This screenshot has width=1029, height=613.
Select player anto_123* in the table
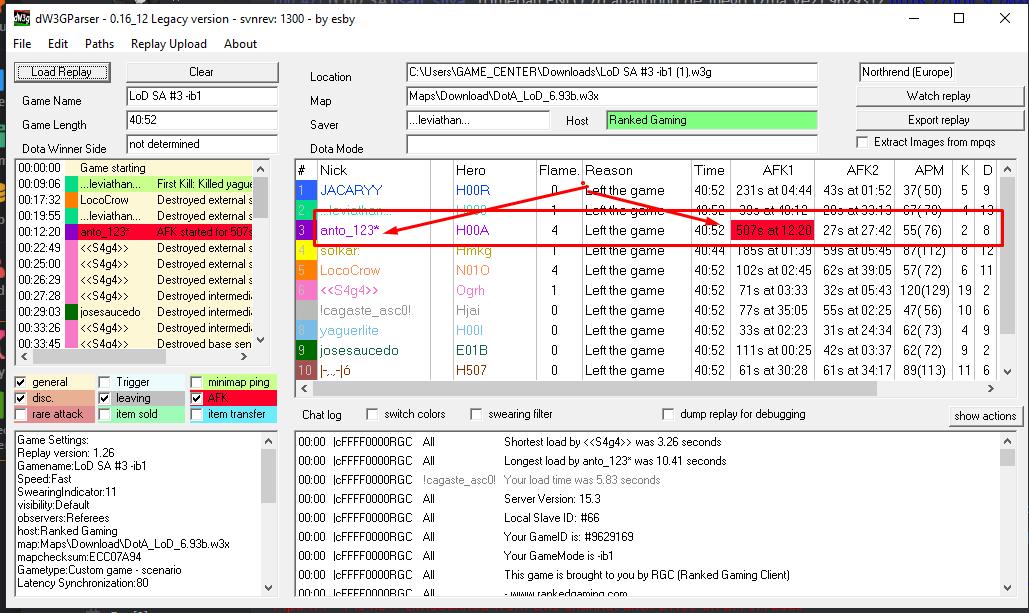[x=349, y=230]
